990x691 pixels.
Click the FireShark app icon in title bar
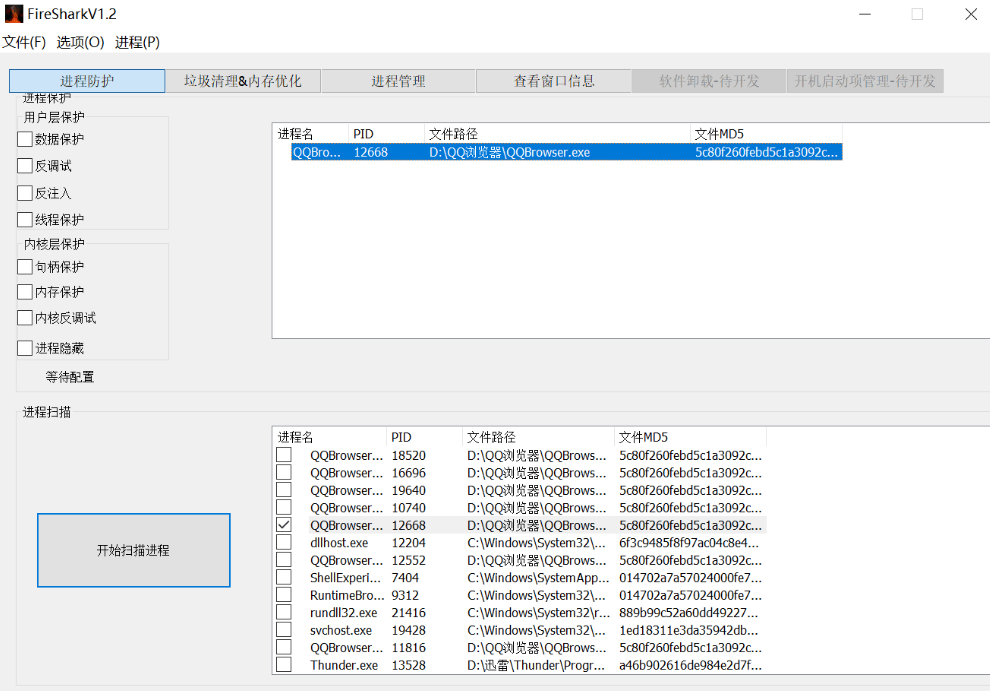click(13, 13)
